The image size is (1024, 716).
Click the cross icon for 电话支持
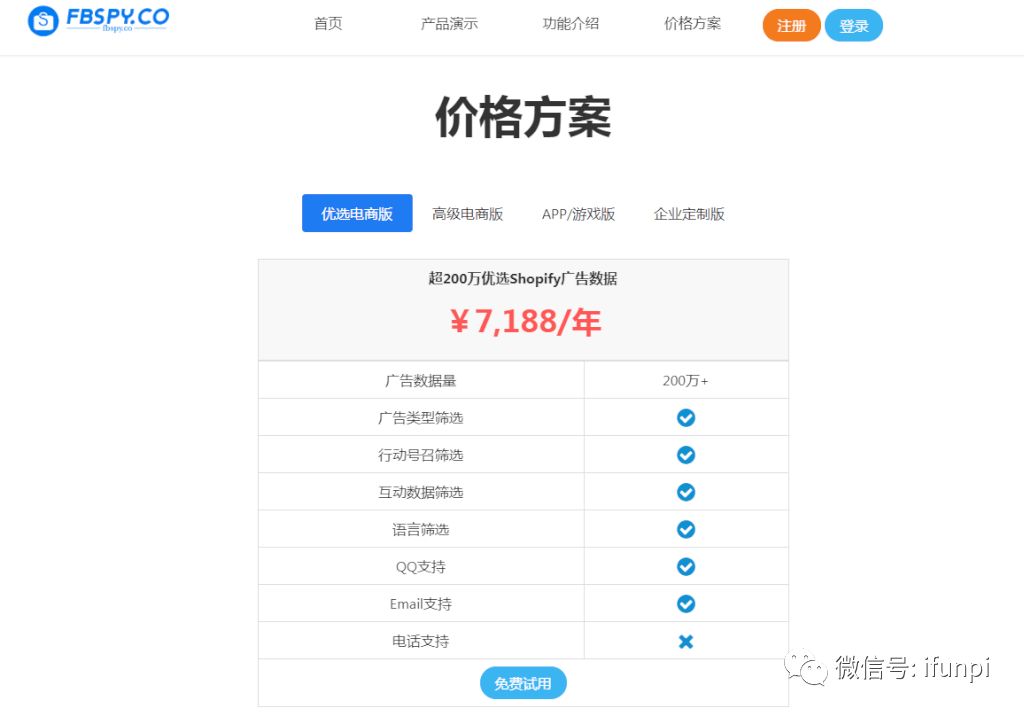[686, 642]
